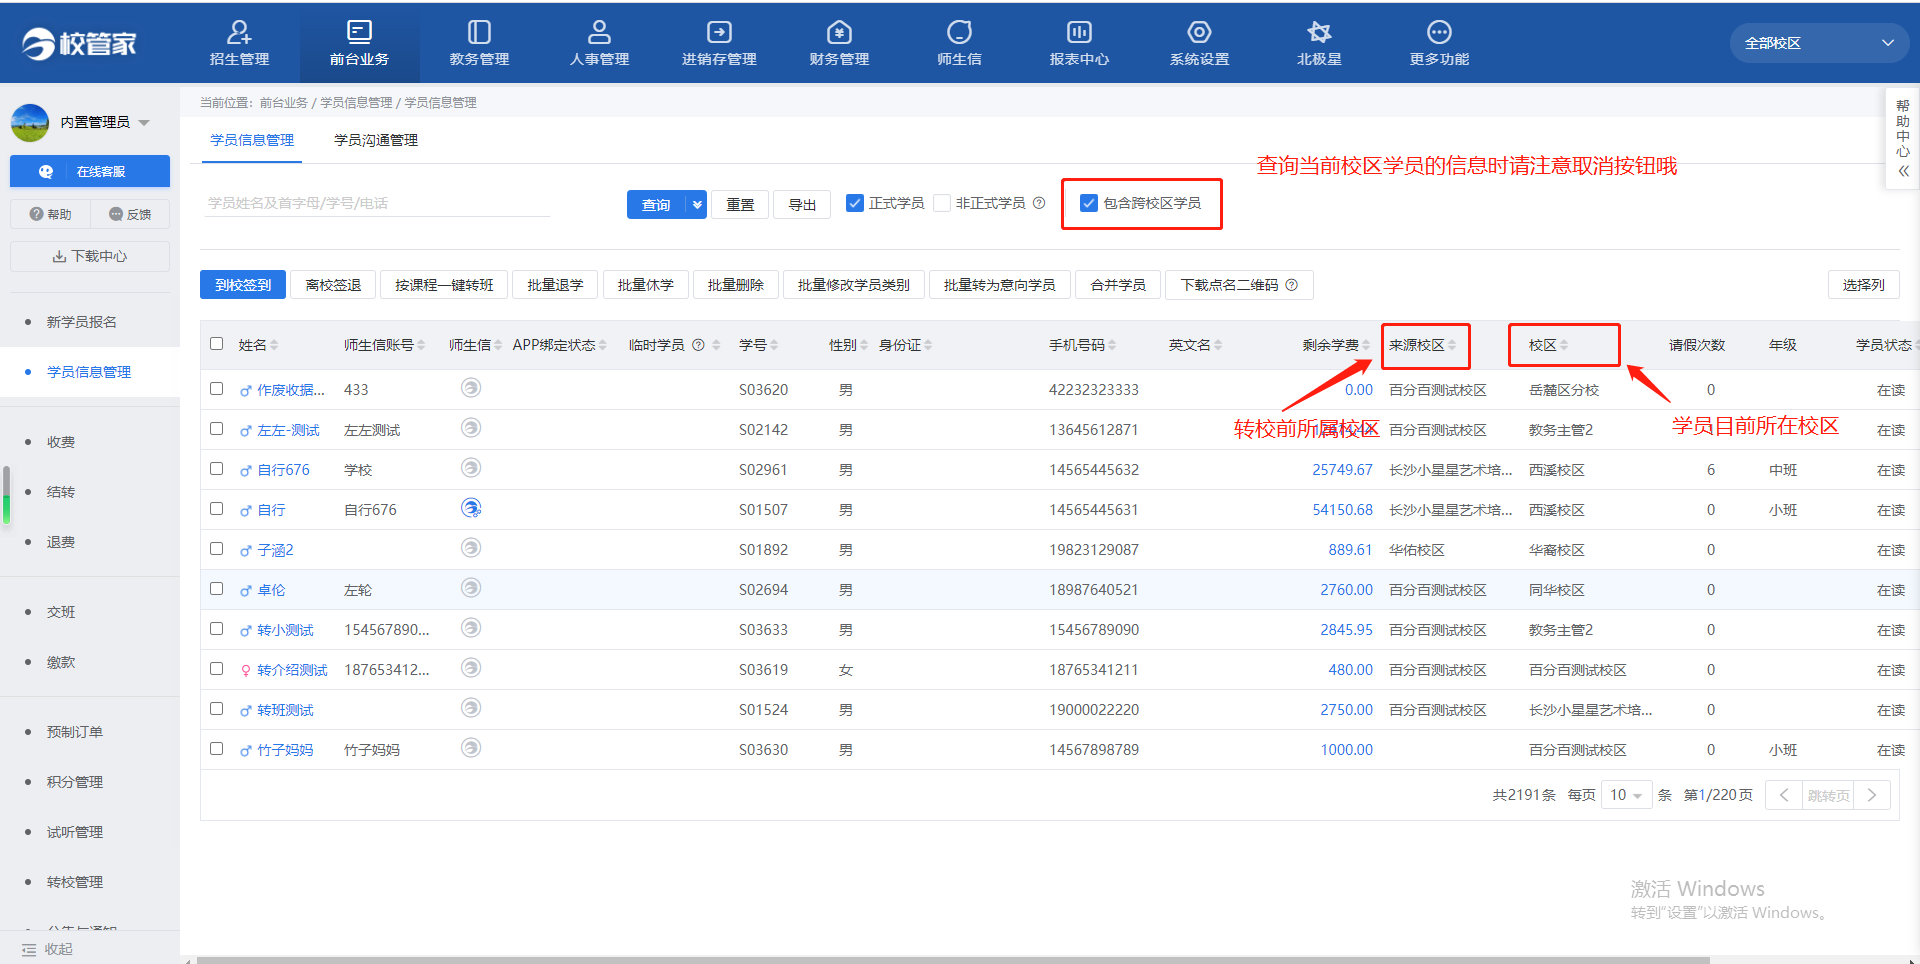Sort by 学号 column
The image size is (1920, 964).
774,345
